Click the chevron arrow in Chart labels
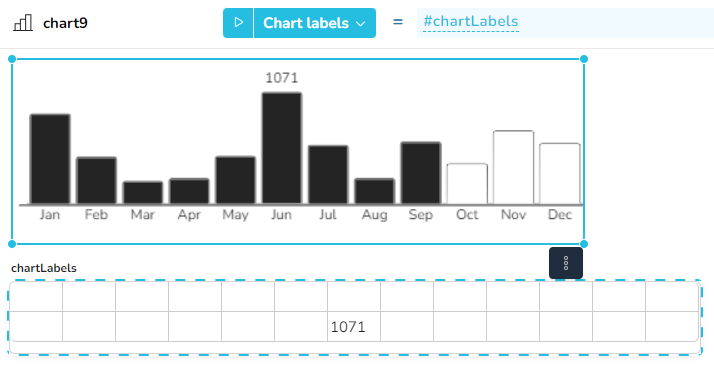714x366 pixels. (x=361, y=24)
